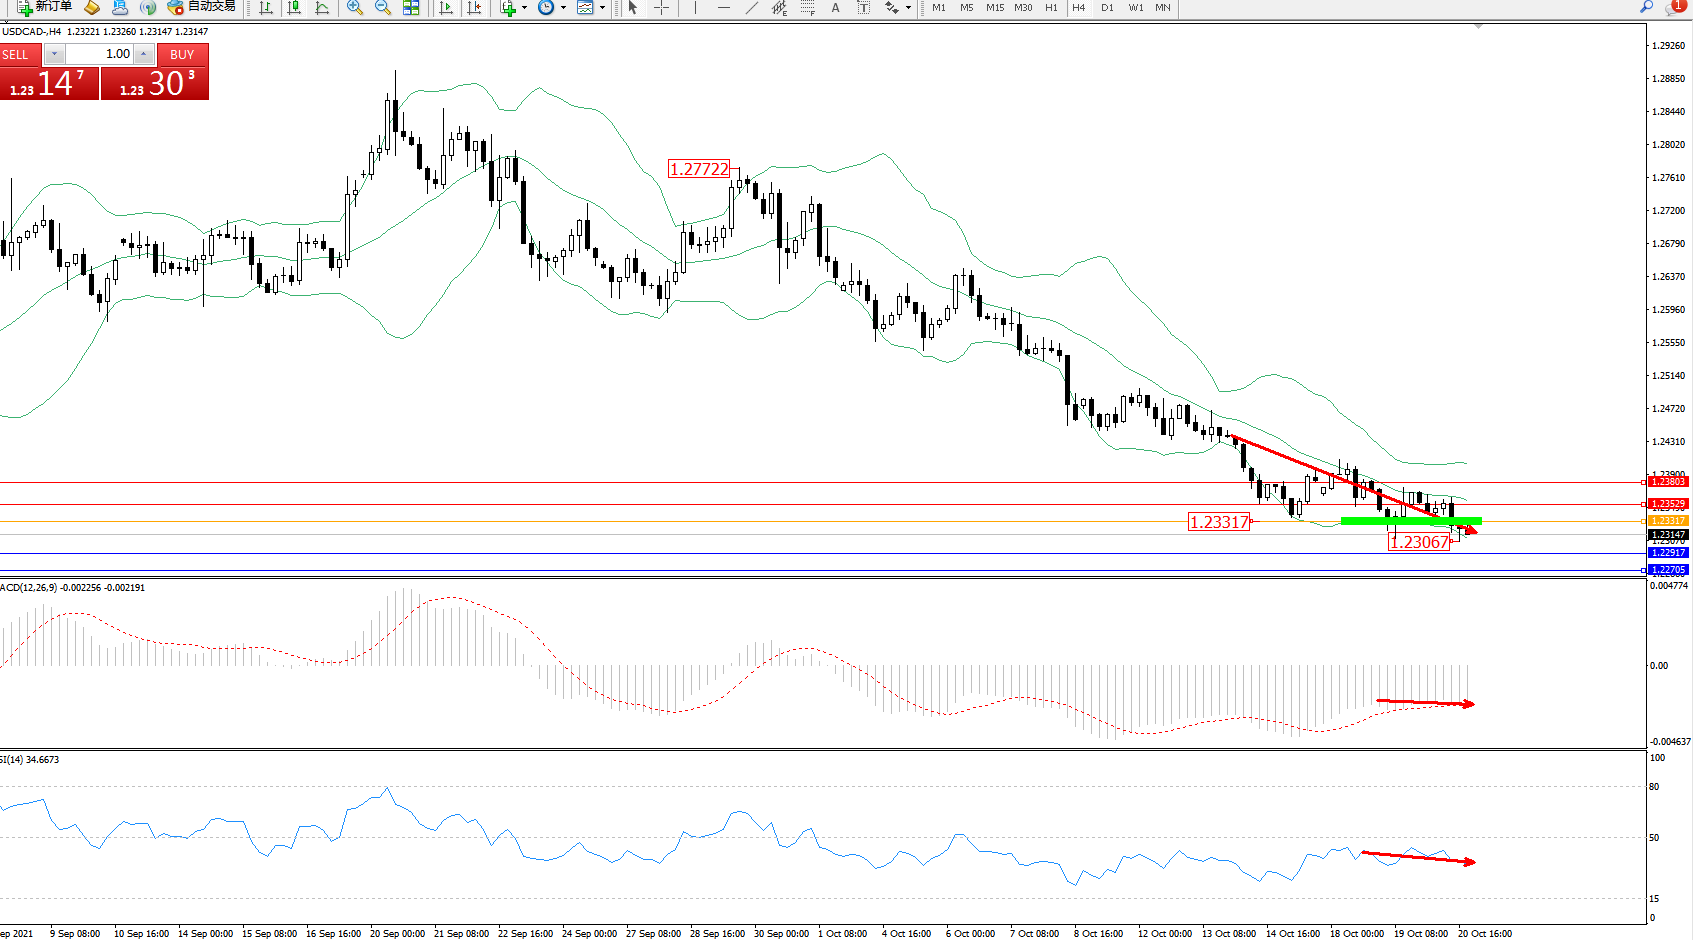Image resolution: width=1693 pixels, height=940 pixels.
Task: Select the trendline drawing tool
Action: click(752, 7)
